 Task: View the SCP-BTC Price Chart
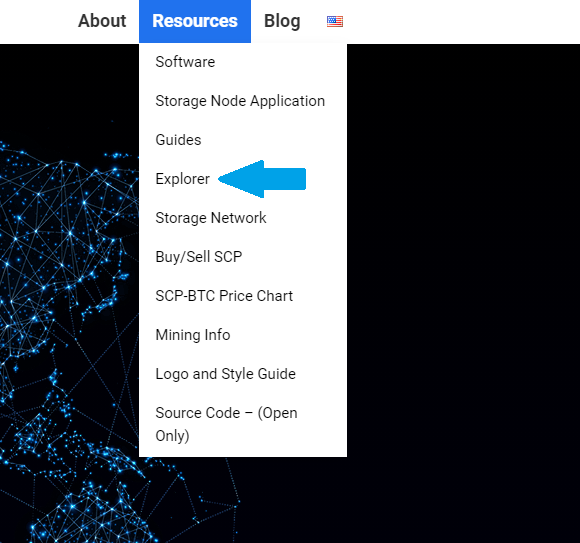tap(224, 296)
